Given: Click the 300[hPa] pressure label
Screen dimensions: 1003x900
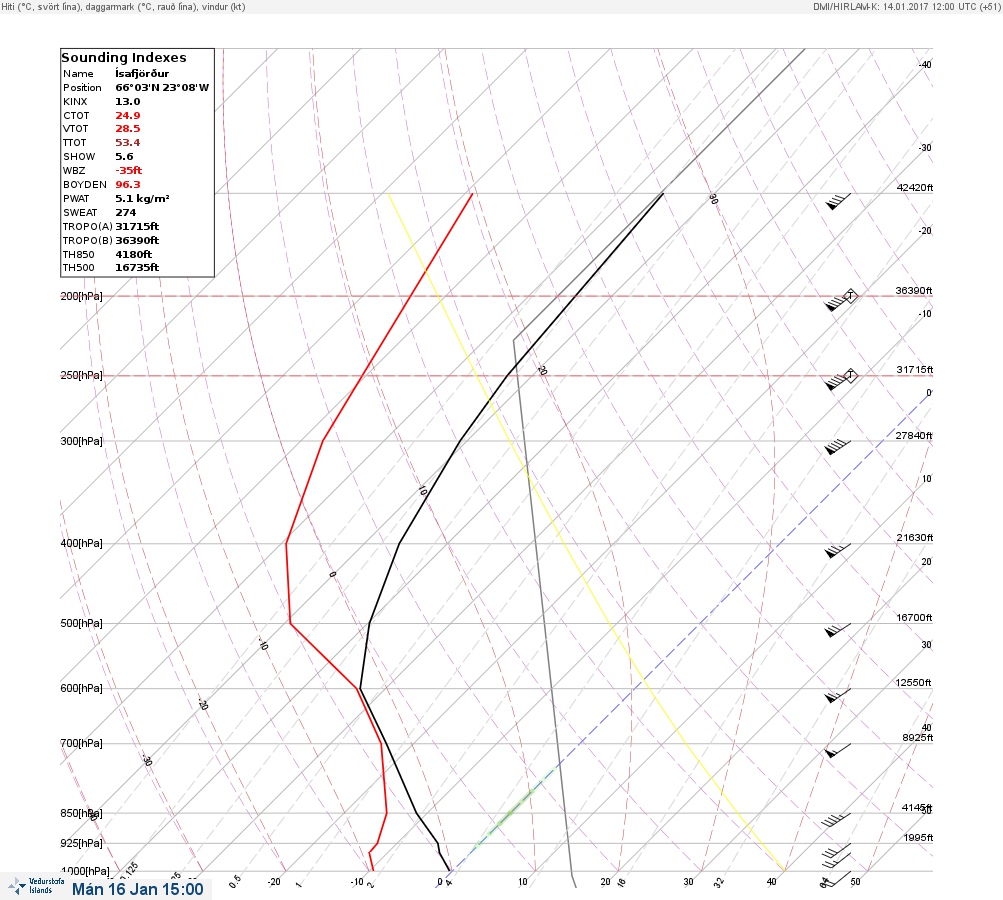Looking at the screenshot, I should pos(81,441).
